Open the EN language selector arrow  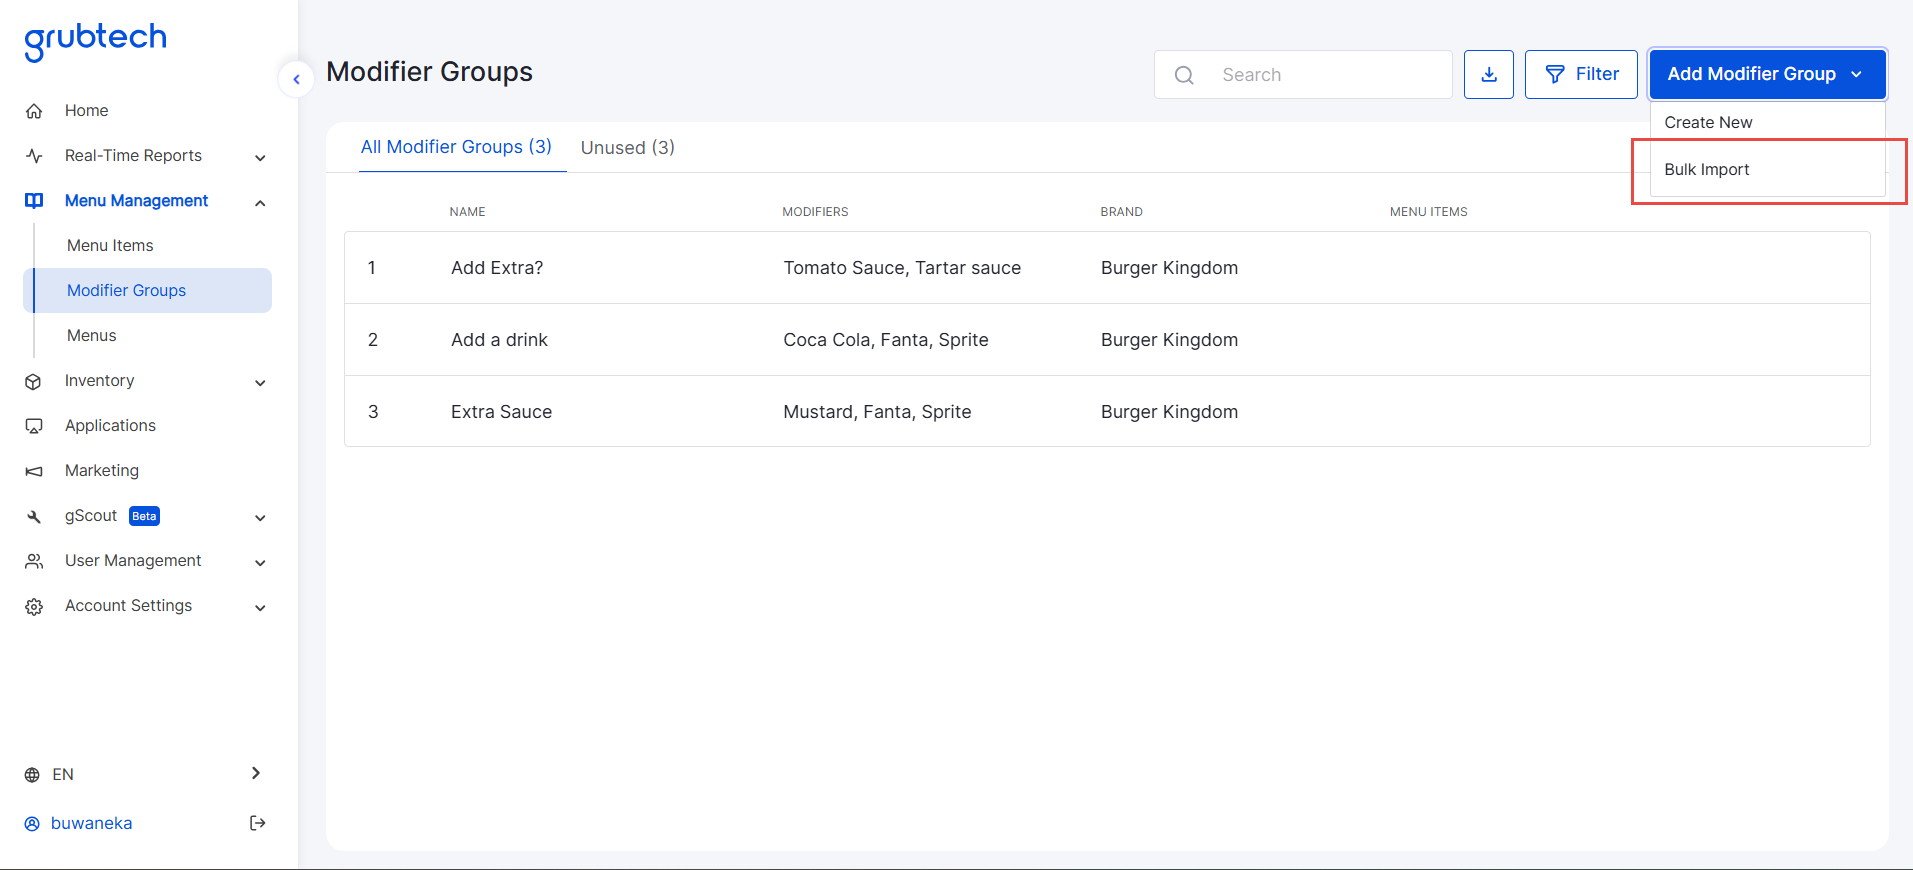tap(256, 773)
